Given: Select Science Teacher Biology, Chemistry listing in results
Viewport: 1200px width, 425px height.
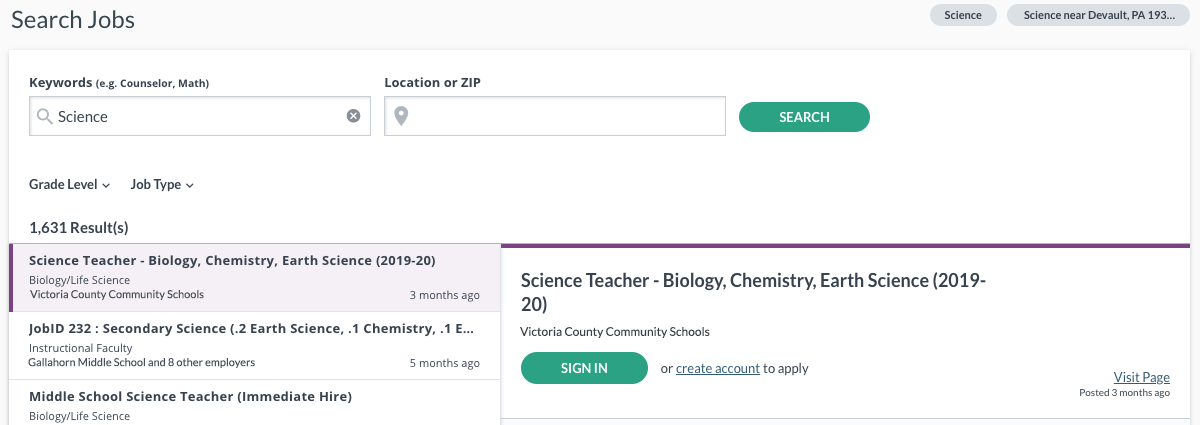Looking at the screenshot, I should (255, 277).
